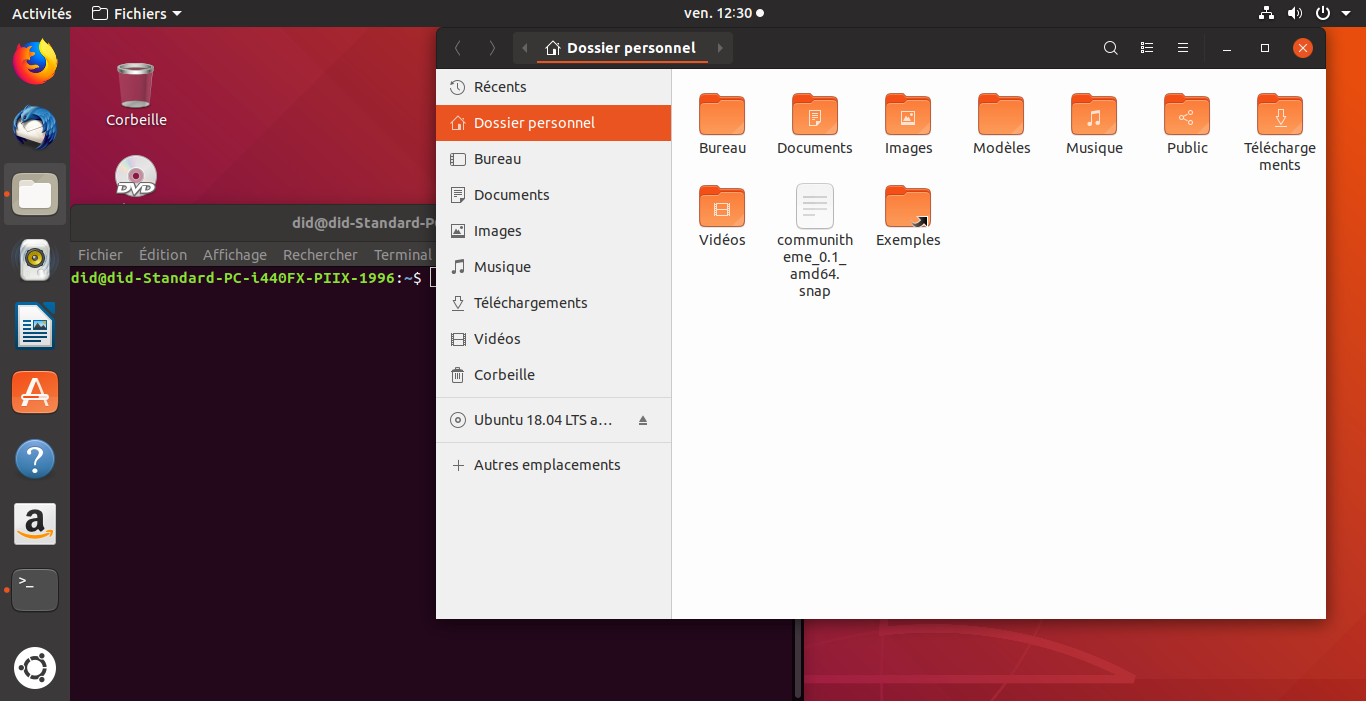1366x701 pixels.
Task: Open the Téléchargements folder icon in file view
Action: [x=1280, y=132]
